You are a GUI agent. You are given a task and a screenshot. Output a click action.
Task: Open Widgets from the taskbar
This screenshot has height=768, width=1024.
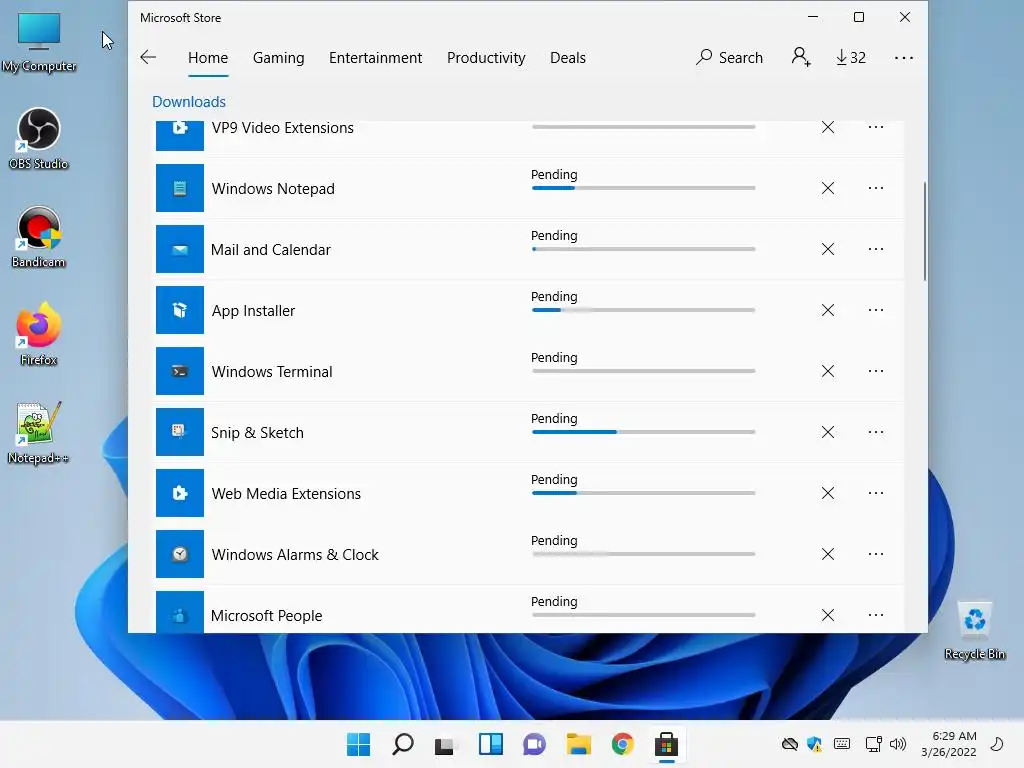[x=490, y=744]
